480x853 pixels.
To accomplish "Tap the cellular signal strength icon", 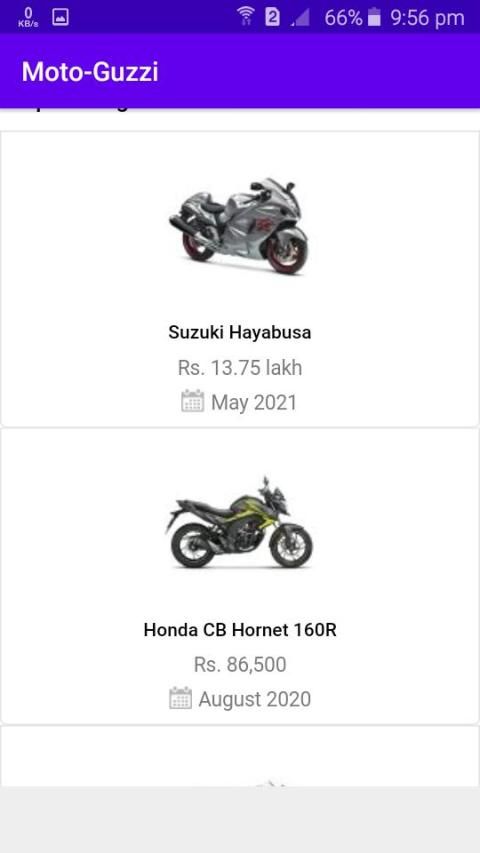I will (300, 17).
